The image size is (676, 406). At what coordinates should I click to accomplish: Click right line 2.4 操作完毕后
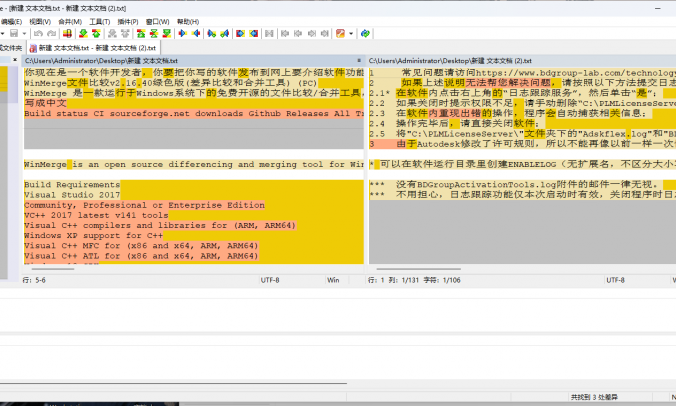522,124
